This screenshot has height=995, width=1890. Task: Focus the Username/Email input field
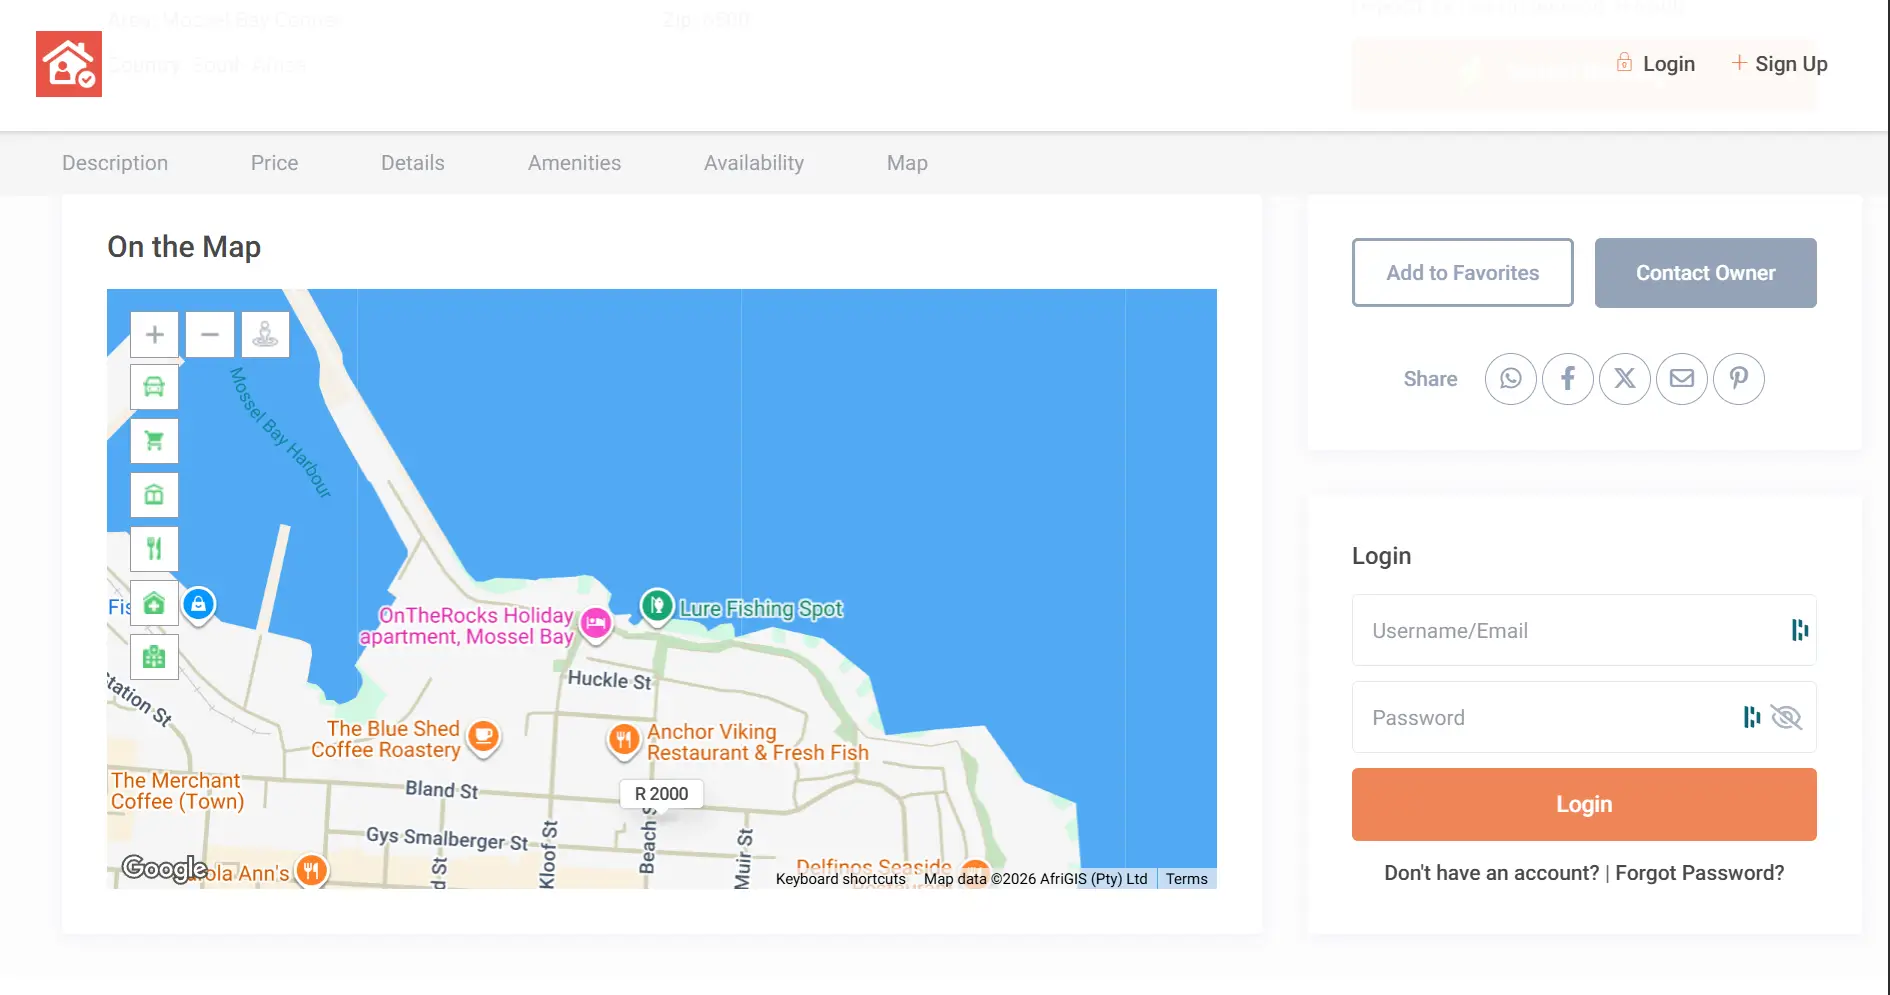tap(1570, 631)
